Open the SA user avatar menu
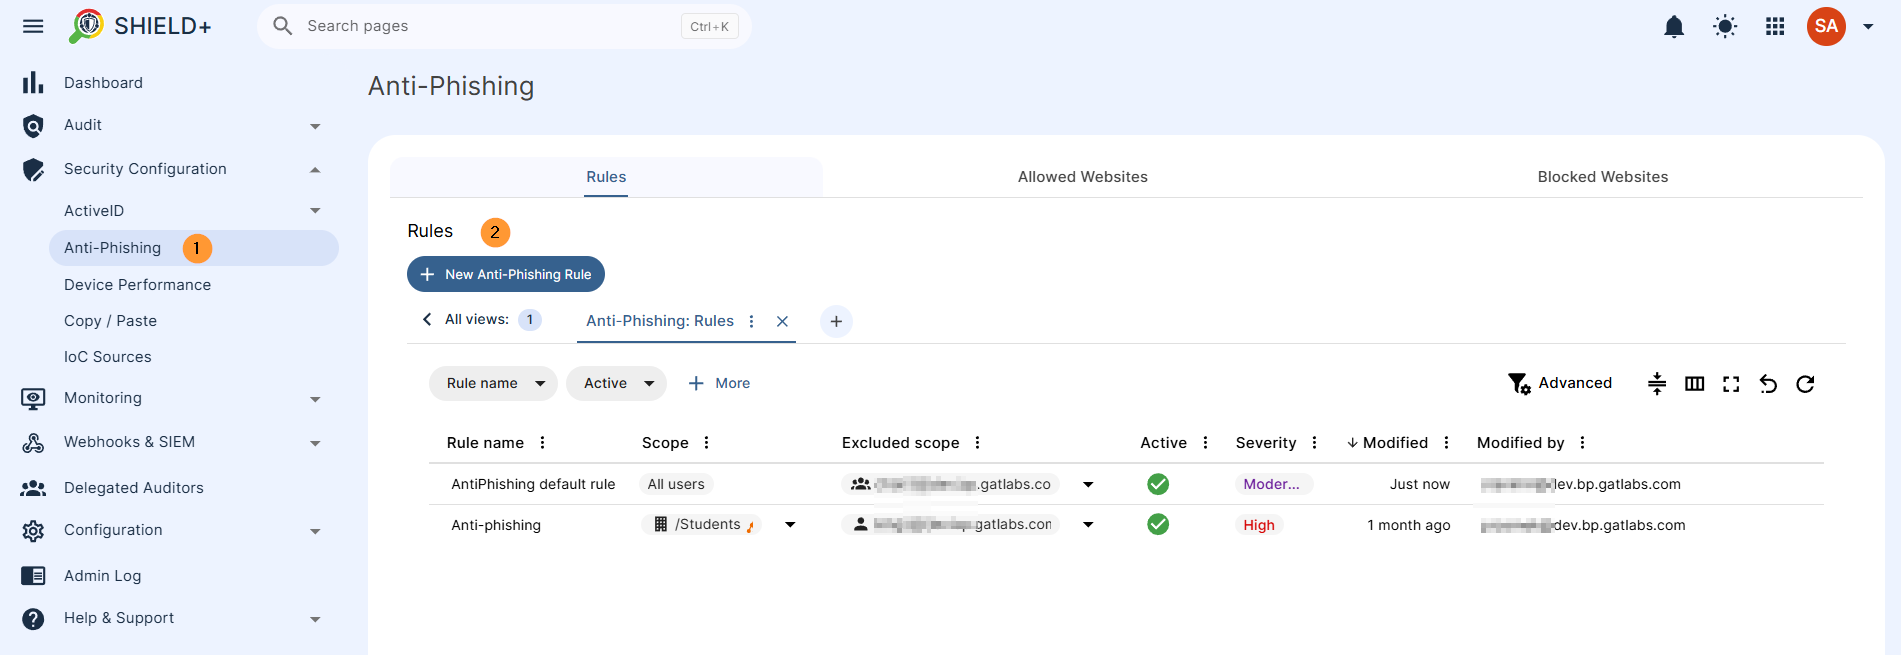1901x655 pixels. 1826,26
